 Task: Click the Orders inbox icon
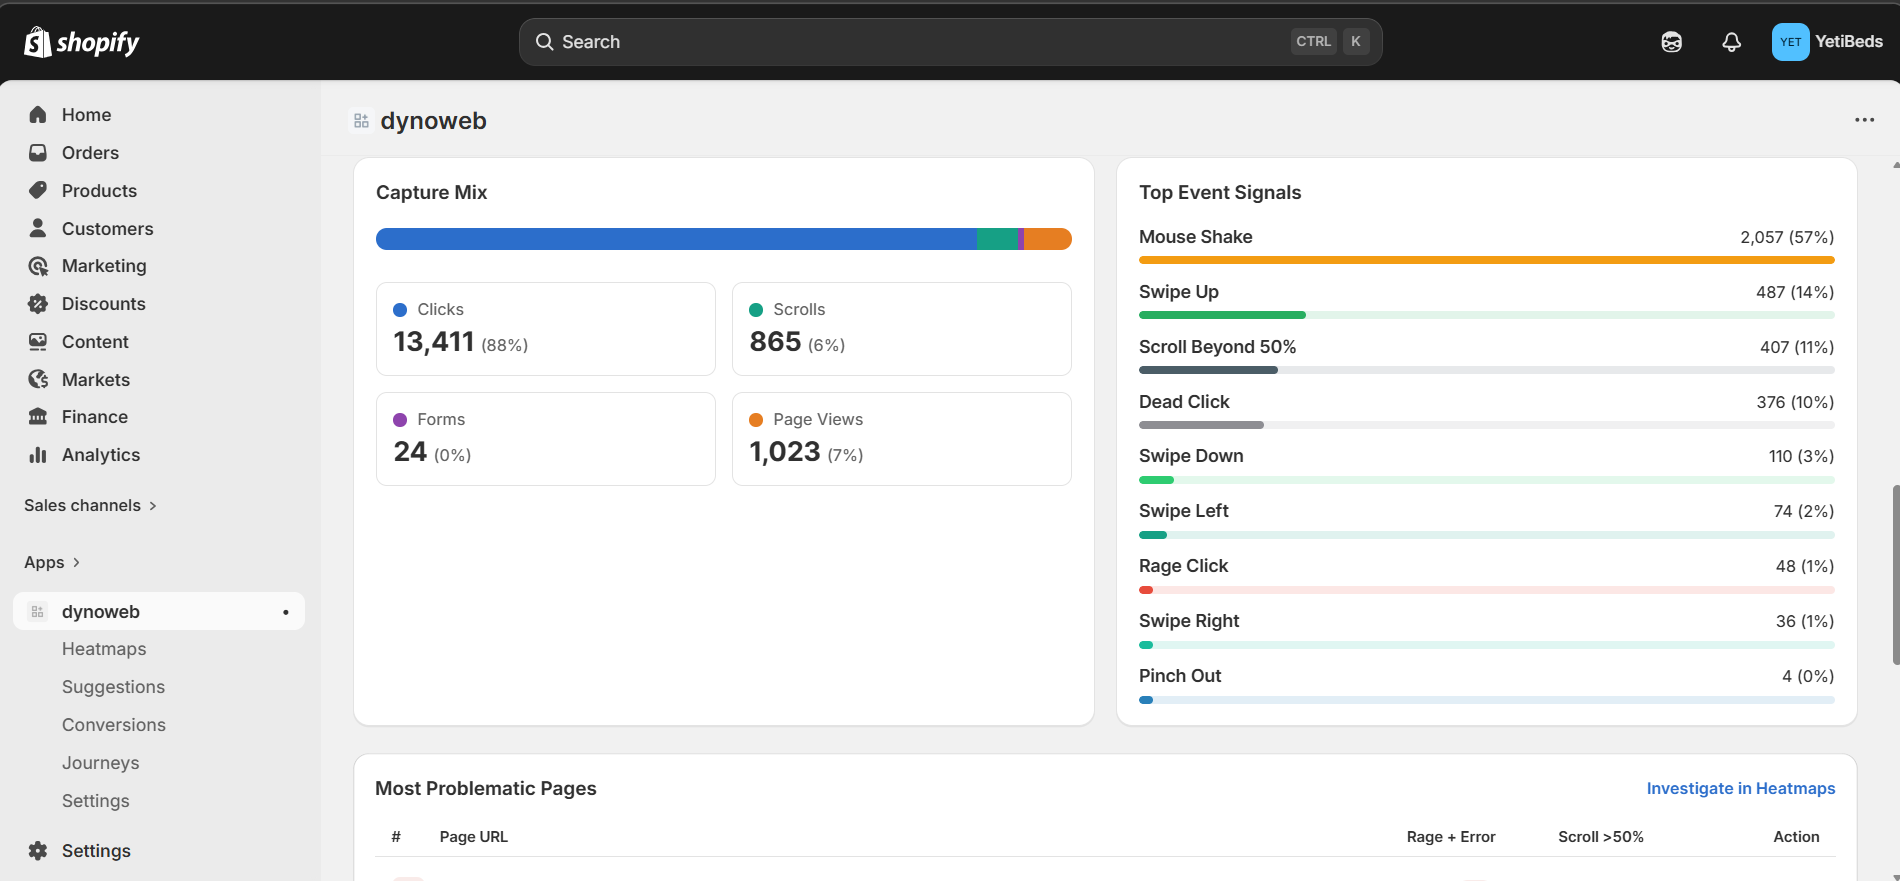click(x=38, y=153)
